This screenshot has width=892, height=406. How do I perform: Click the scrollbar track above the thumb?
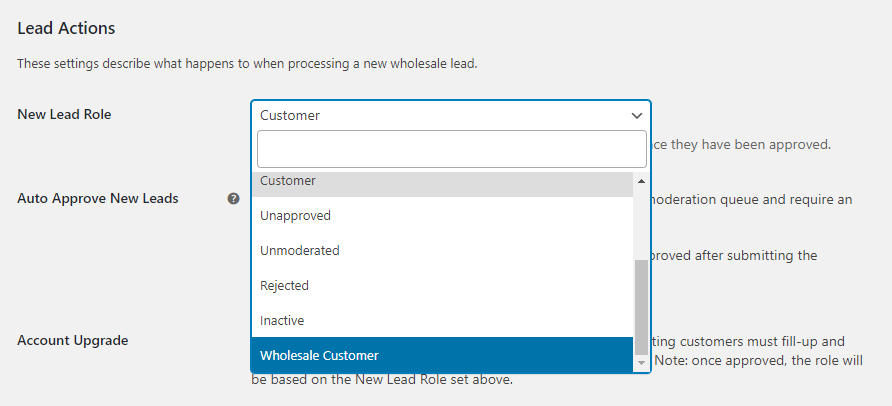click(x=641, y=222)
